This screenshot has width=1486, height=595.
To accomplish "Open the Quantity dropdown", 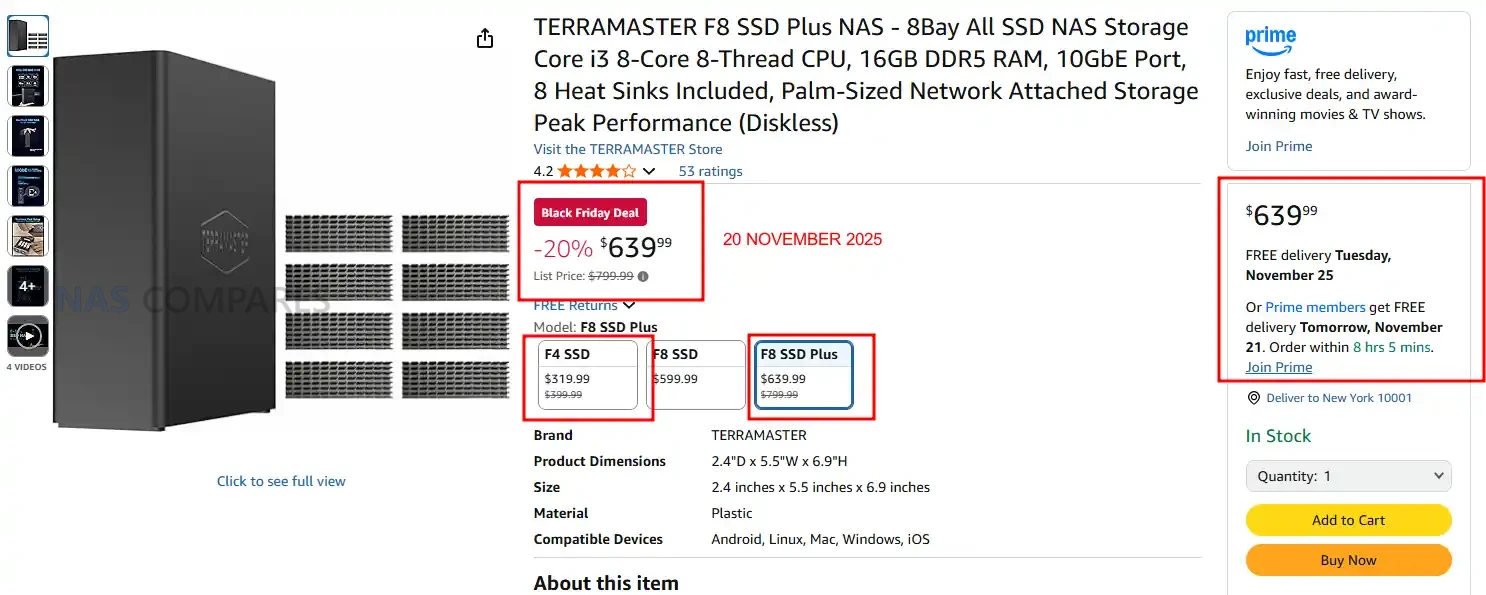I will point(1348,476).
